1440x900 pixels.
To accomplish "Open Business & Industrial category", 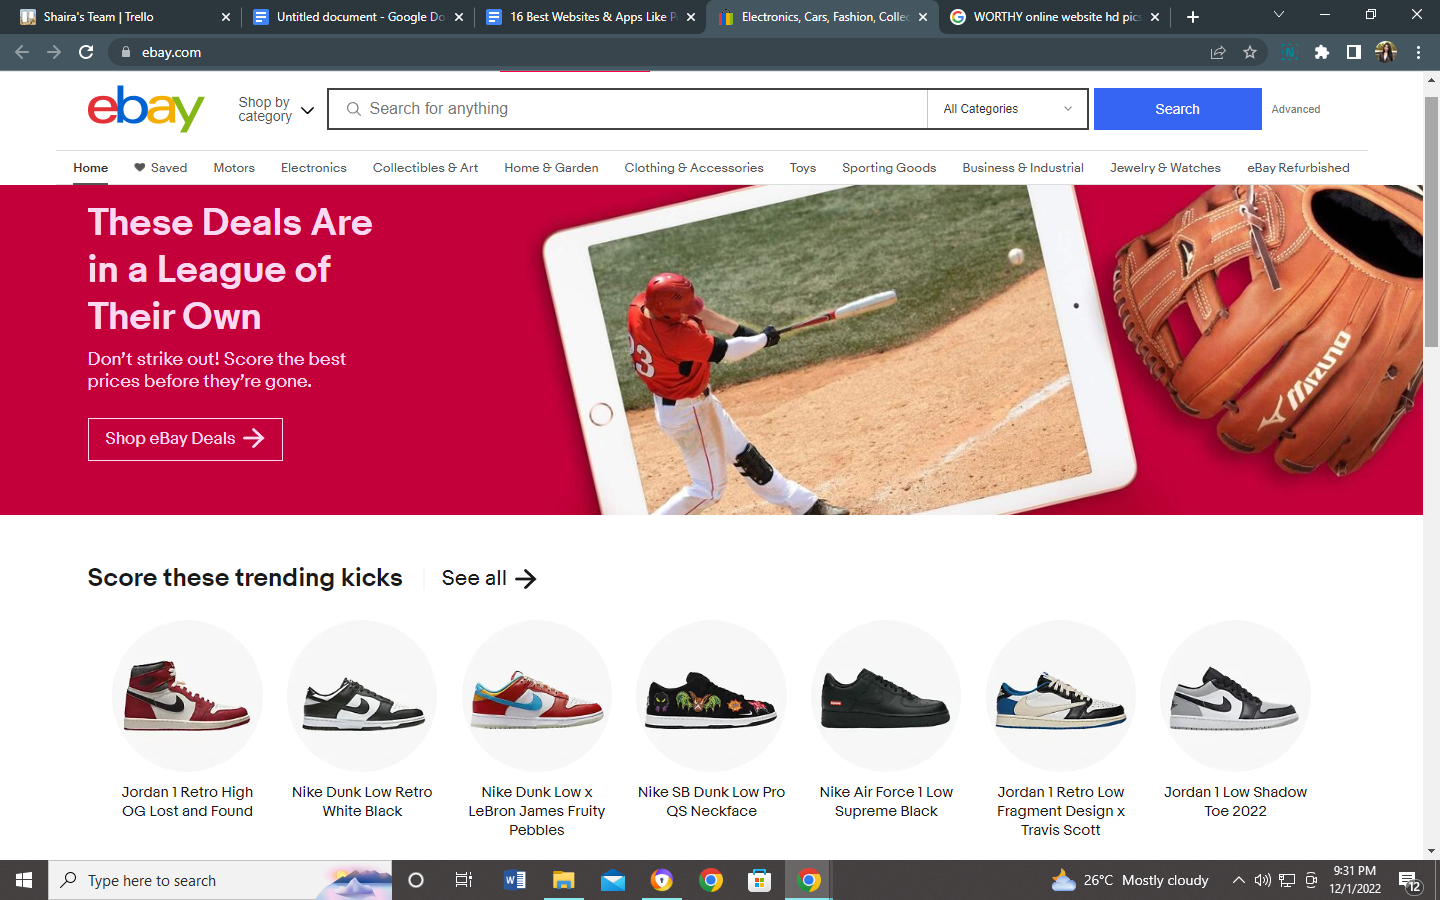I will pos(1023,168).
